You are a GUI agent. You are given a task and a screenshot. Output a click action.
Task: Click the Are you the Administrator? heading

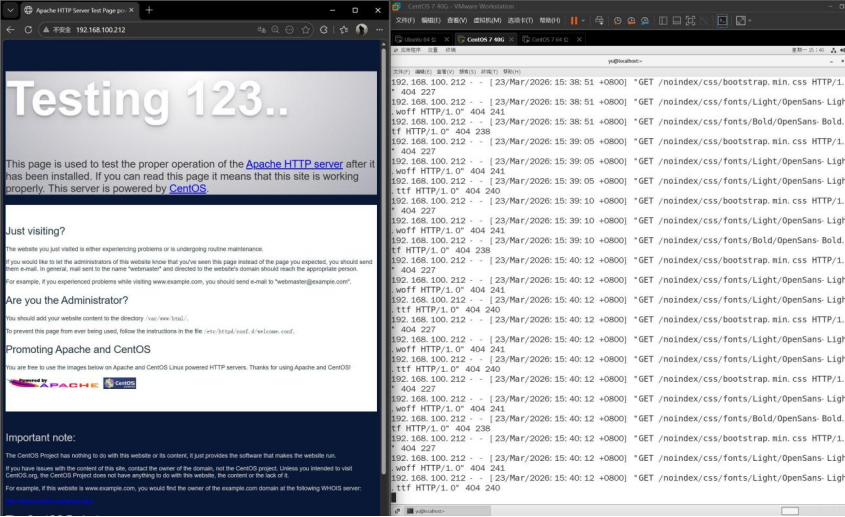point(67,300)
